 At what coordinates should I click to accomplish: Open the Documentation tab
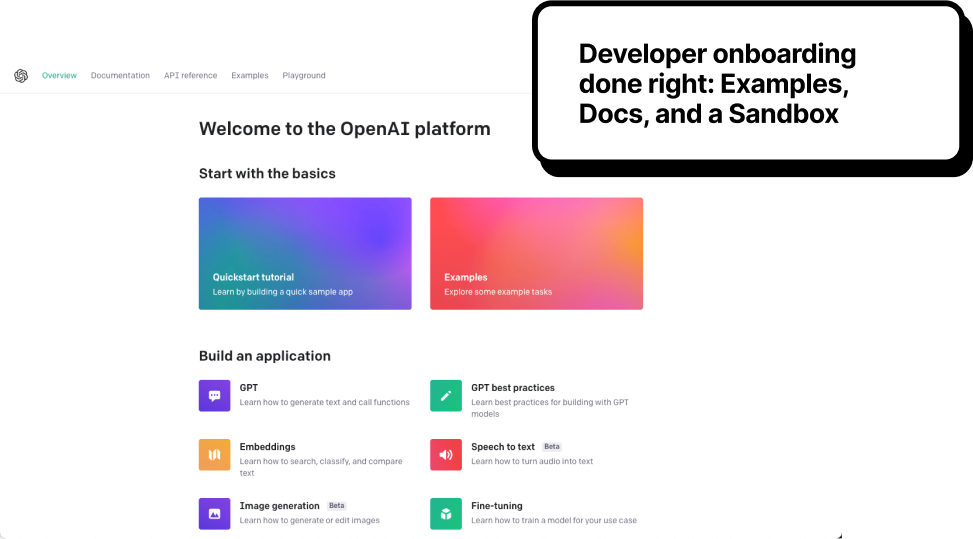120,76
